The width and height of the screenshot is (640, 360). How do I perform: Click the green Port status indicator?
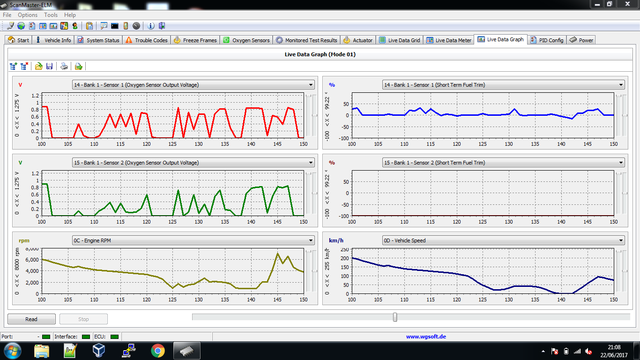point(46,337)
